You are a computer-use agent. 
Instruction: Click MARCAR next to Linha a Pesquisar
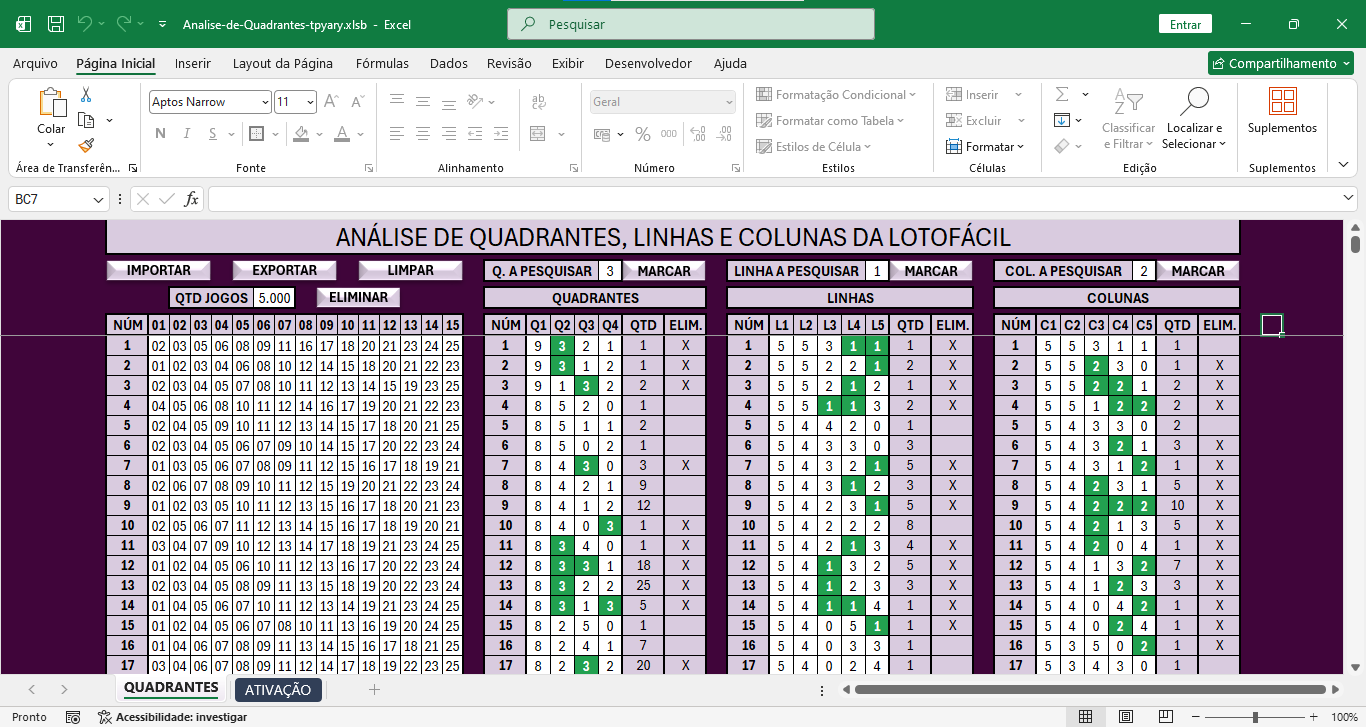[x=930, y=271]
